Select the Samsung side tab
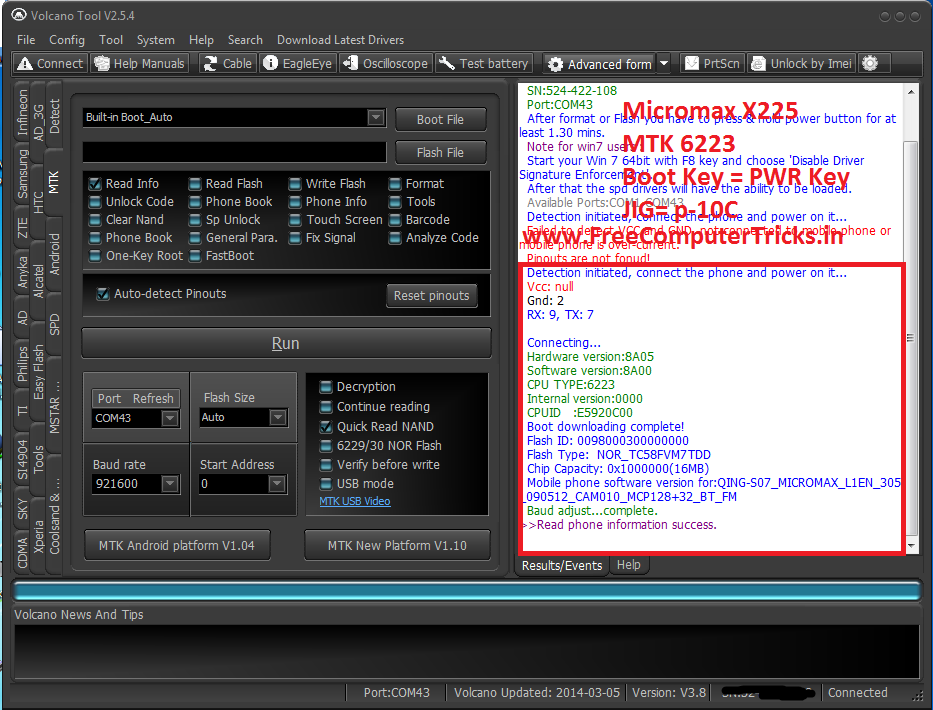Image resolution: width=933 pixels, height=710 pixels. point(23,174)
